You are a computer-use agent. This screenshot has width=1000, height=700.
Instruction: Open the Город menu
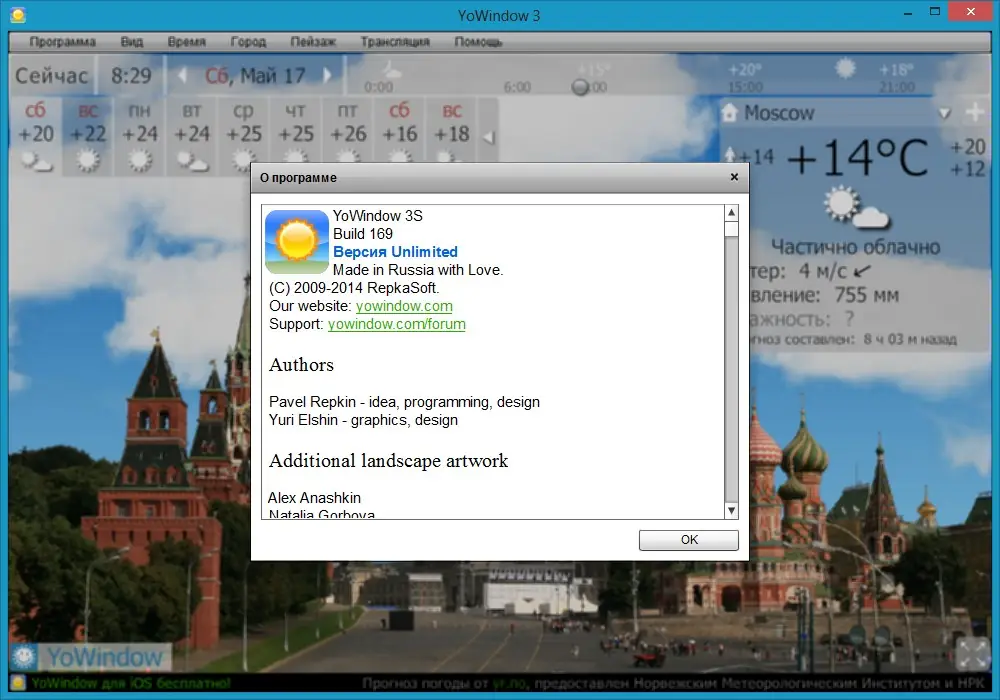pyautogui.click(x=248, y=41)
